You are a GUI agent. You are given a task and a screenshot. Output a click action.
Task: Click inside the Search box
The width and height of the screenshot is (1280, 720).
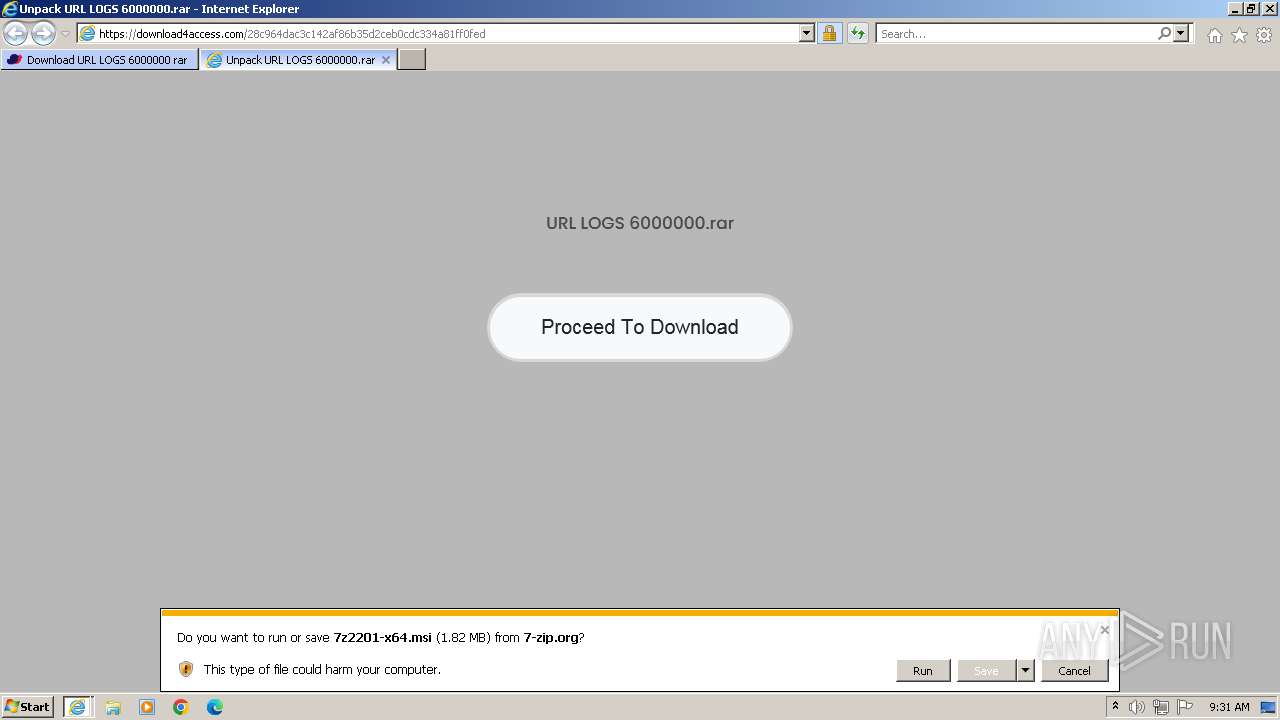1016,33
